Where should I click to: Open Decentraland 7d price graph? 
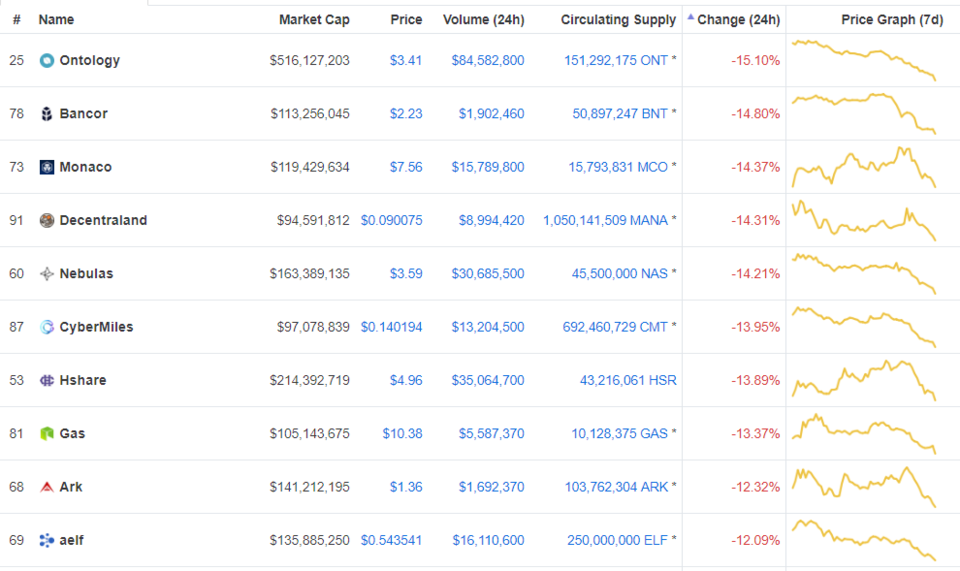864,220
